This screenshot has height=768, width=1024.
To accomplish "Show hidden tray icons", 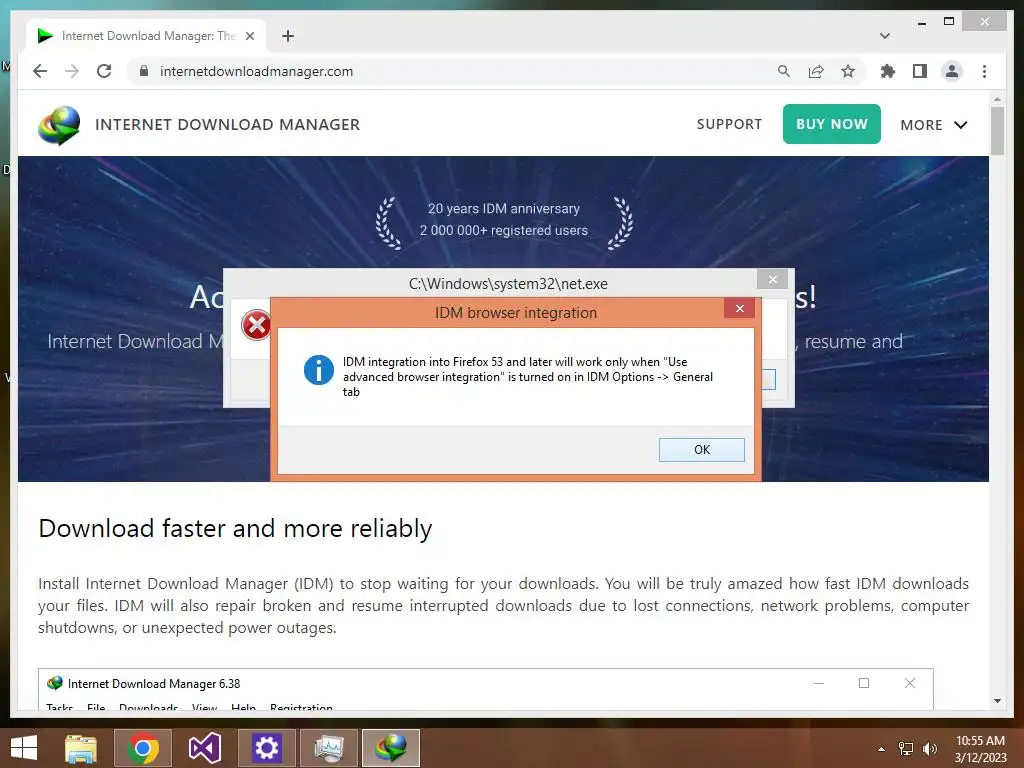I will pyautogui.click(x=881, y=749).
